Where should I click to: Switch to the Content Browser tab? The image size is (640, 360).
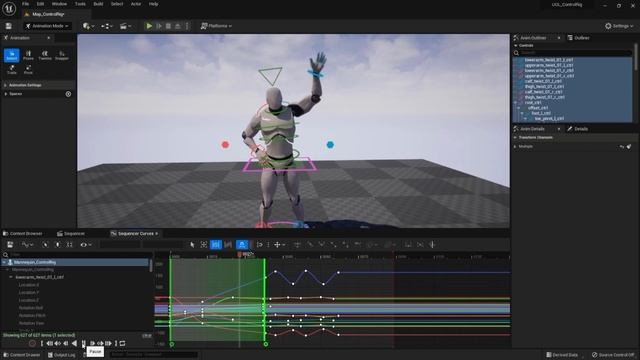tap(23, 233)
